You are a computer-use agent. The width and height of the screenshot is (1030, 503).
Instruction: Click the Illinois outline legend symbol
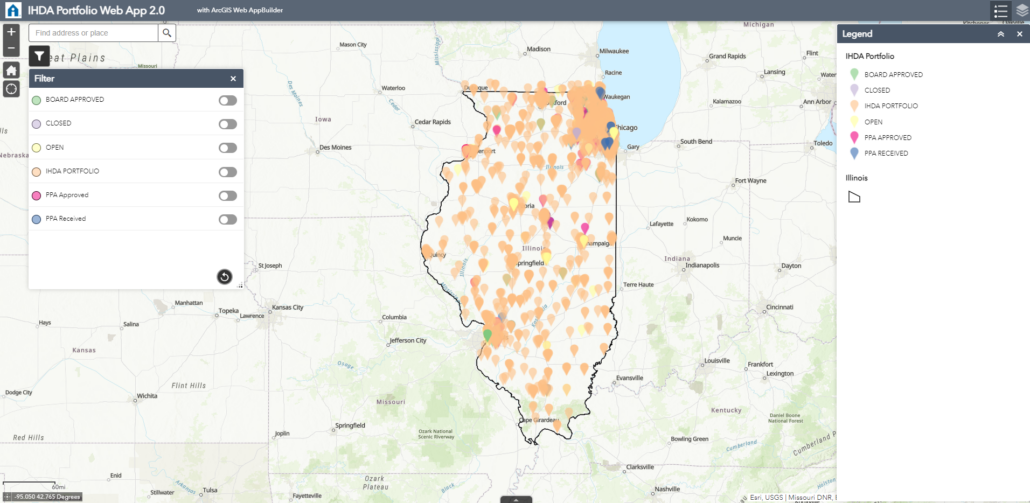point(854,196)
